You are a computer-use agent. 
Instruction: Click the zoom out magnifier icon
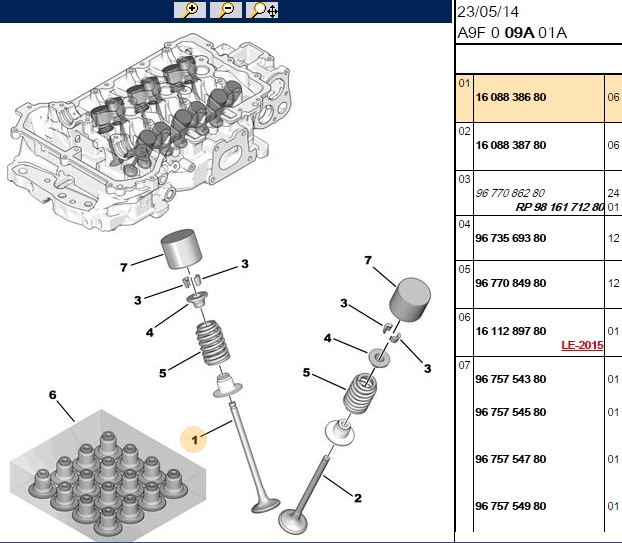coord(226,10)
